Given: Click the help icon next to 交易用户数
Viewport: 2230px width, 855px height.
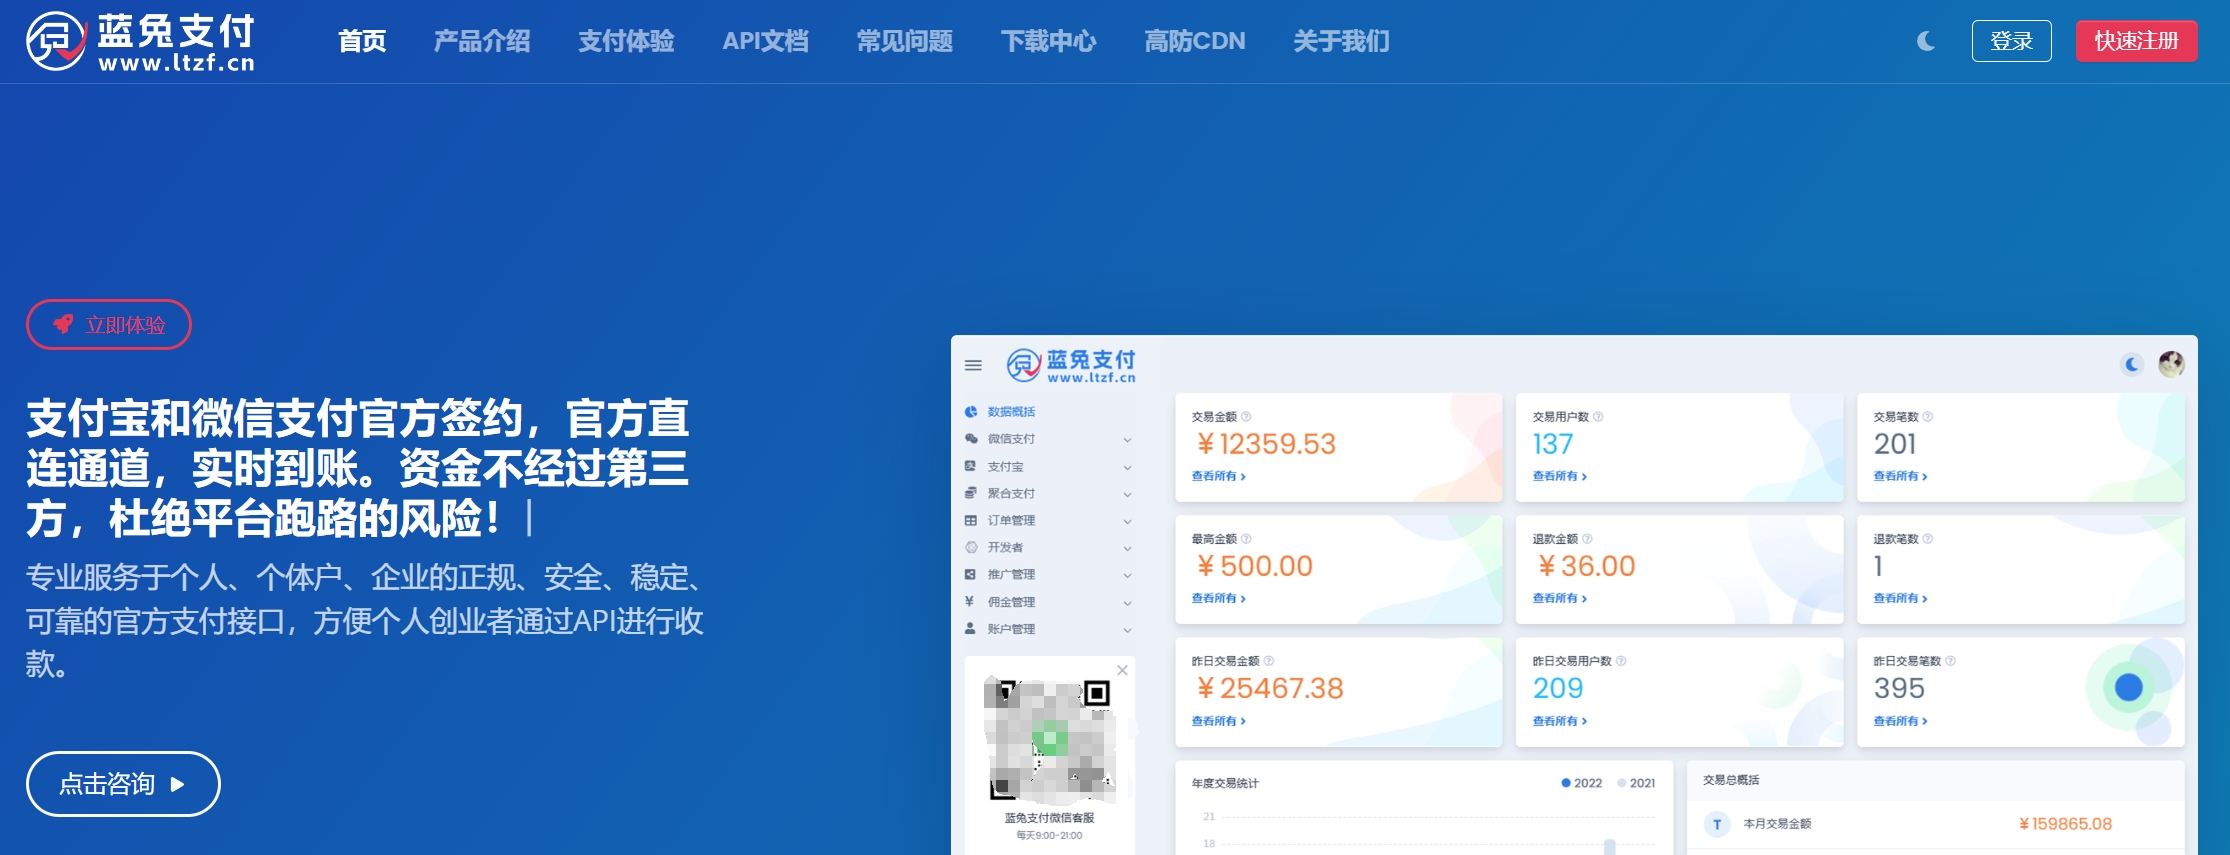Looking at the screenshot, I should coord(1598,417).
